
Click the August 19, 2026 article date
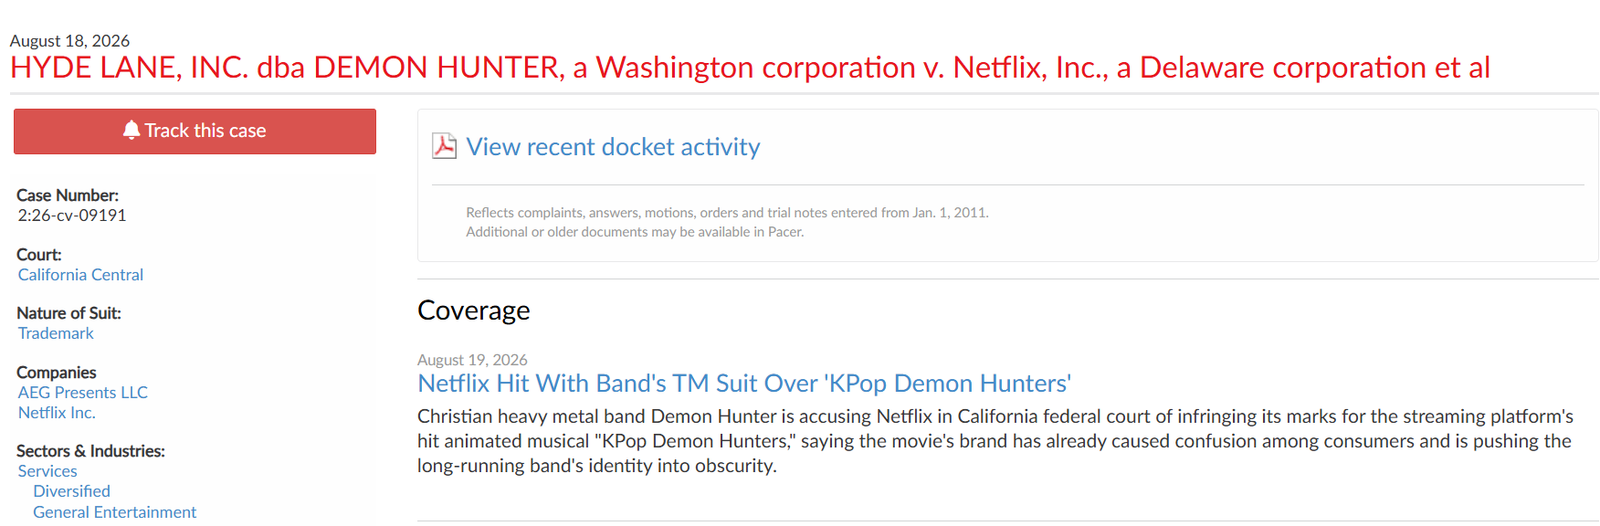click(472, 360)
